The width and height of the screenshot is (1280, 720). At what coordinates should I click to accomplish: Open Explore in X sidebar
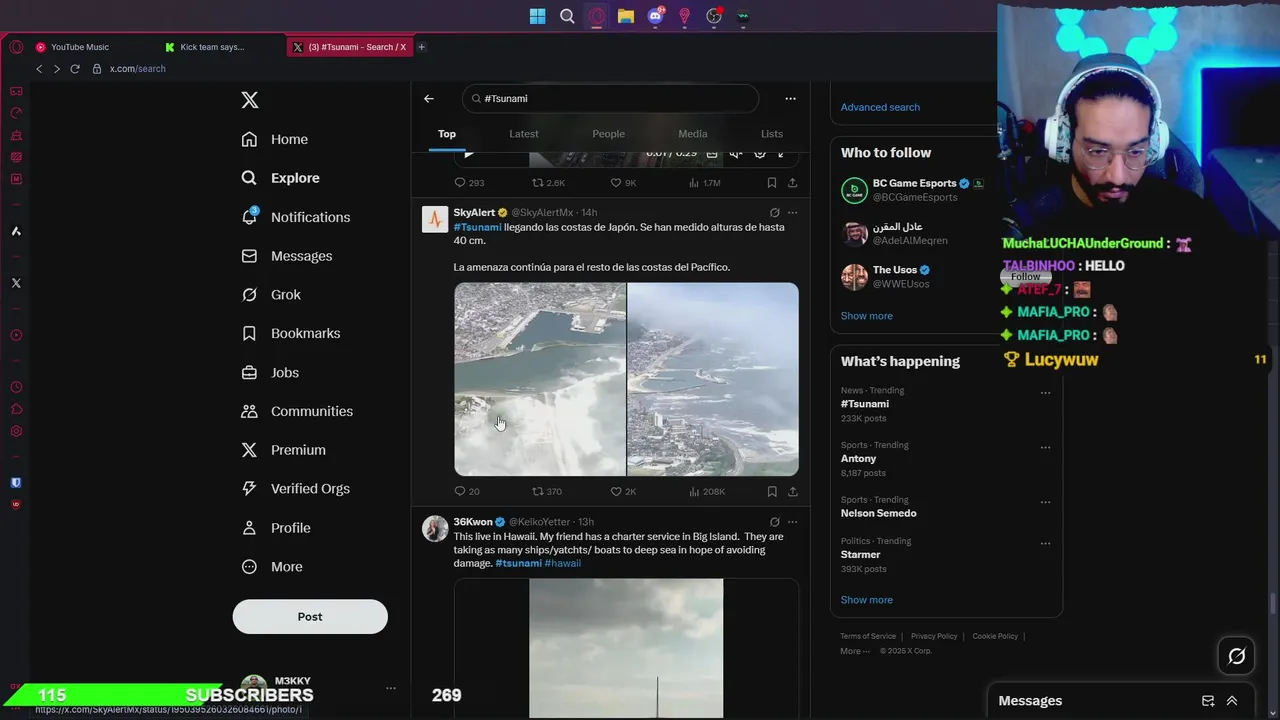pos(281,178)
